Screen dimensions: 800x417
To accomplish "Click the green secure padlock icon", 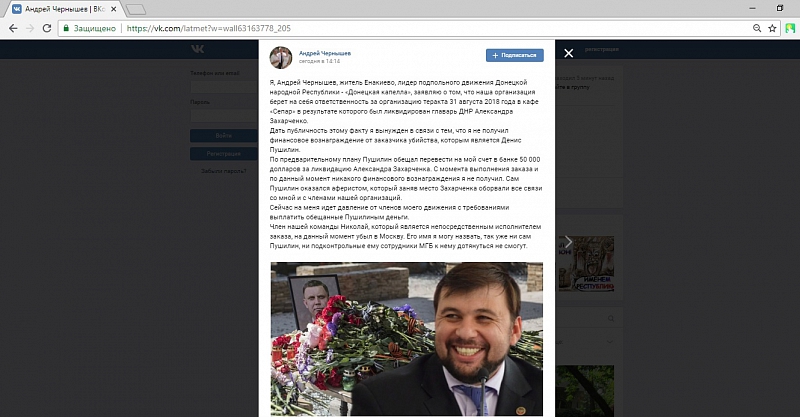I will tap(66, 29).
